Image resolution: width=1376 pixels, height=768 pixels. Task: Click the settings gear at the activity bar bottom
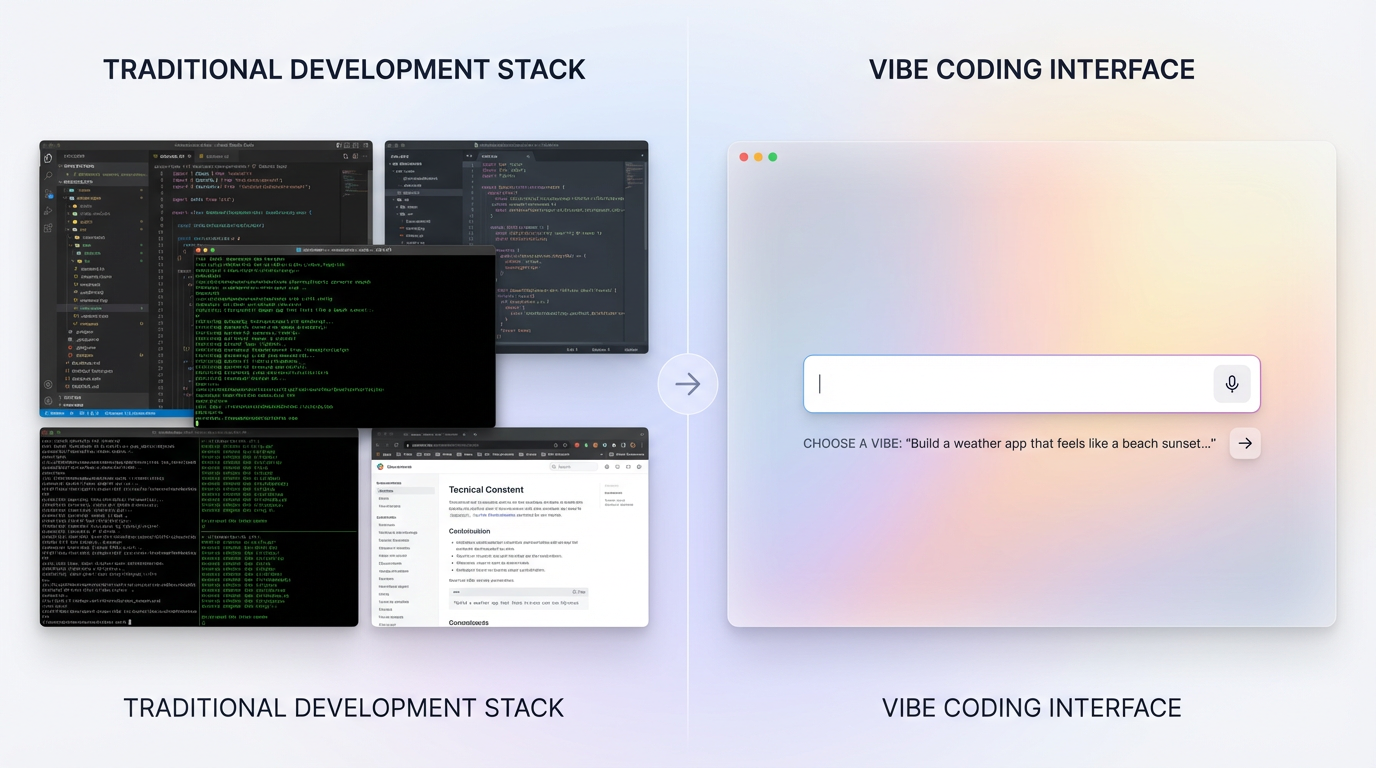(x=49, y=400)
